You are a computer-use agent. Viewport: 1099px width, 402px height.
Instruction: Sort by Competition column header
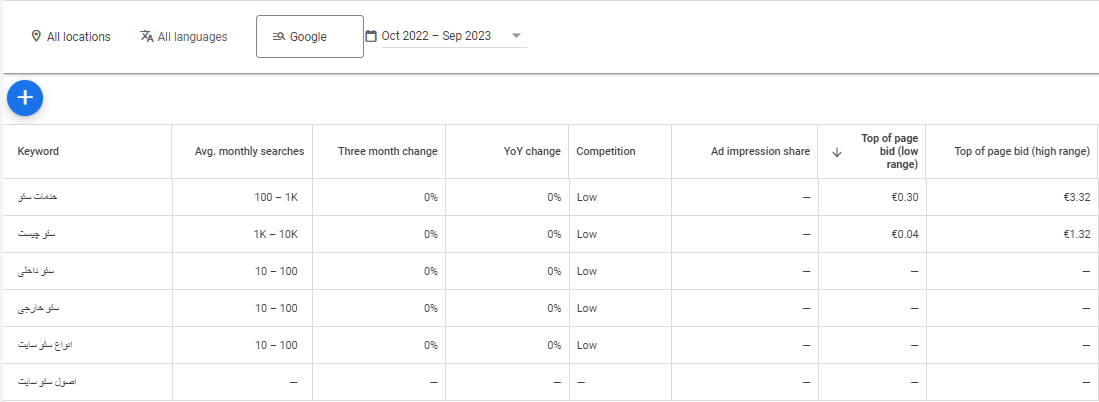pos(605,152)
